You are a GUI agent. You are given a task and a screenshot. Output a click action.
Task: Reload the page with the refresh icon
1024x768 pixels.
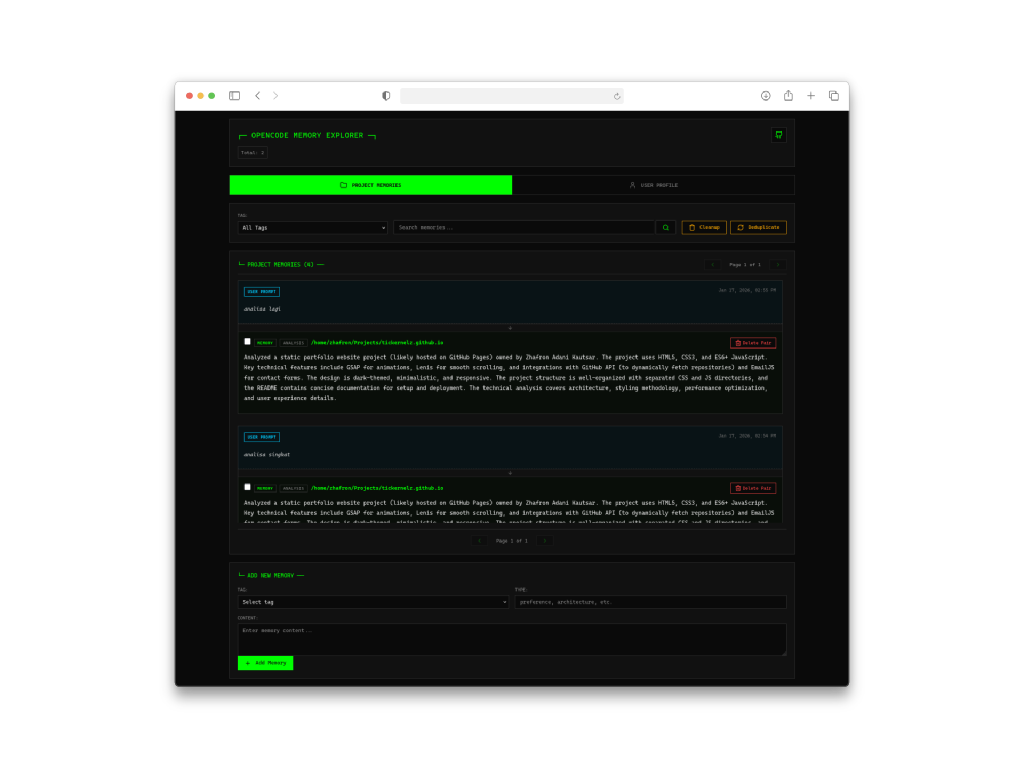616,96
